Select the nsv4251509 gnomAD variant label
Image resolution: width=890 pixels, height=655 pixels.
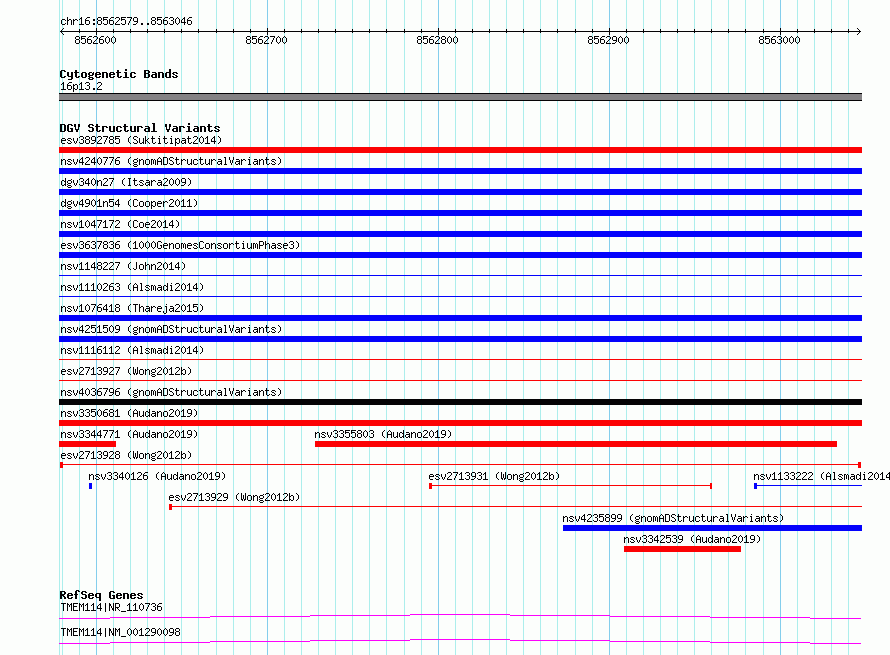pyautogui.click(x=171, y=329)
